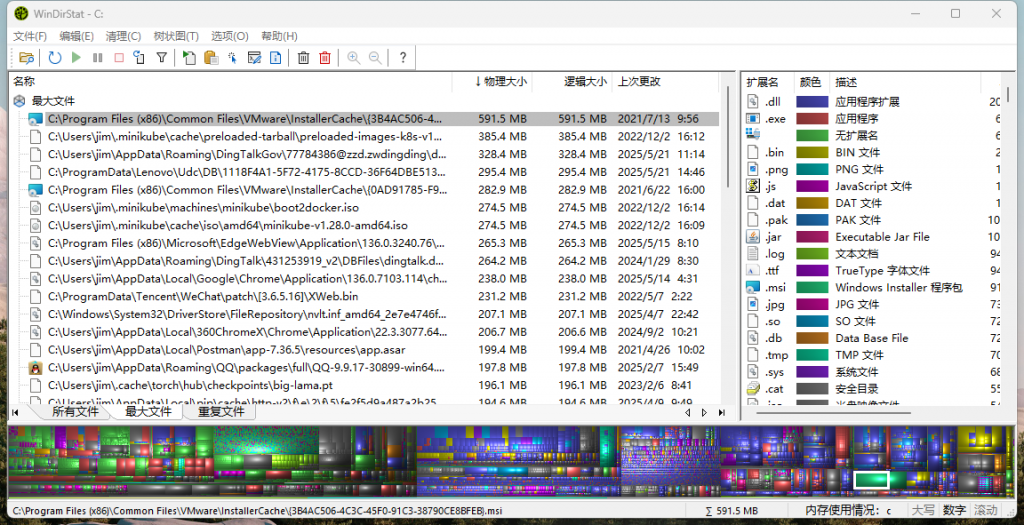Click the .dll blue color swatch
The width and height of the screenshot is (1024, 525).
(812, 102)
